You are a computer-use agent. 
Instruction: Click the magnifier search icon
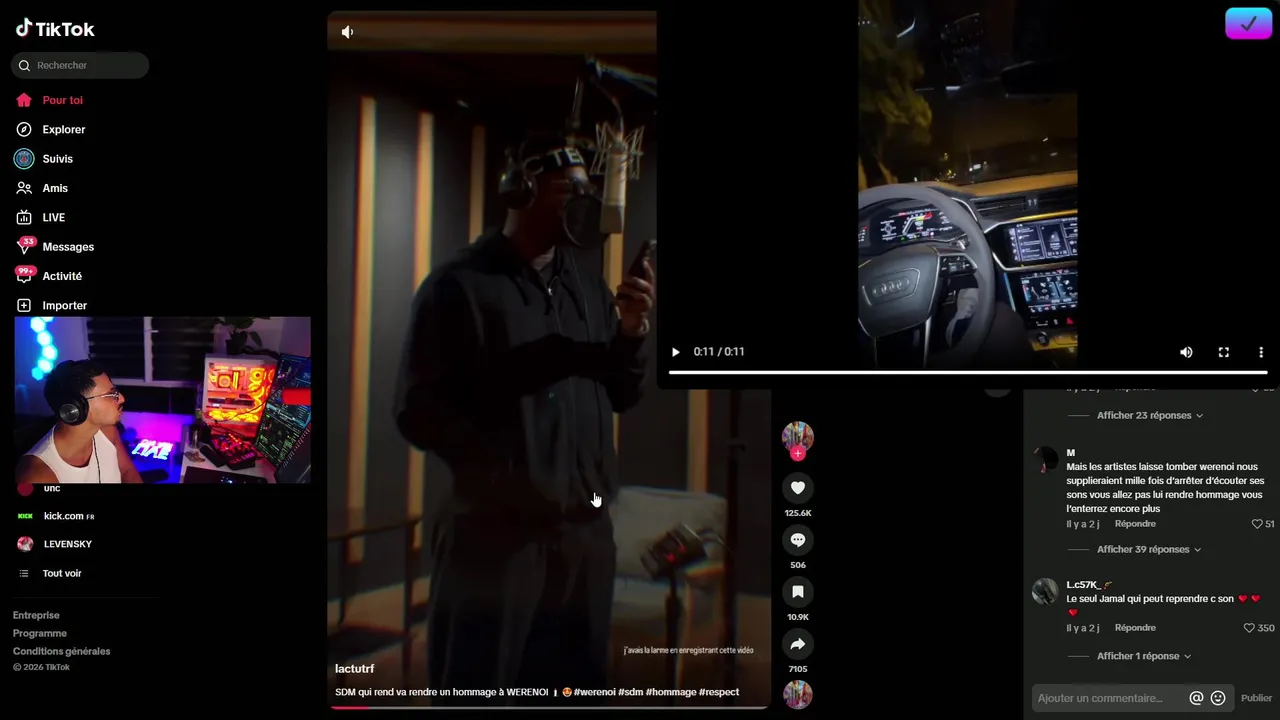(x=25, y=66)
